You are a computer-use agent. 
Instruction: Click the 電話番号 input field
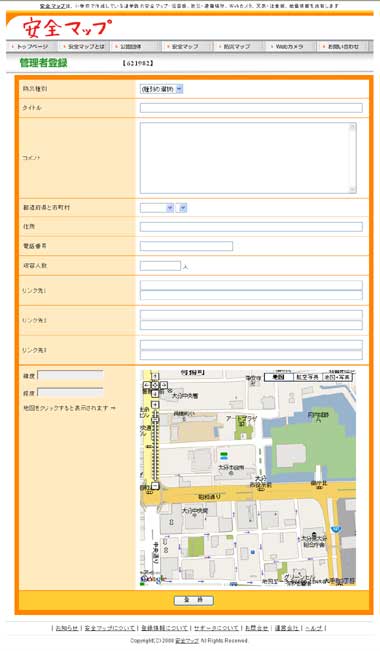point(186,246)
